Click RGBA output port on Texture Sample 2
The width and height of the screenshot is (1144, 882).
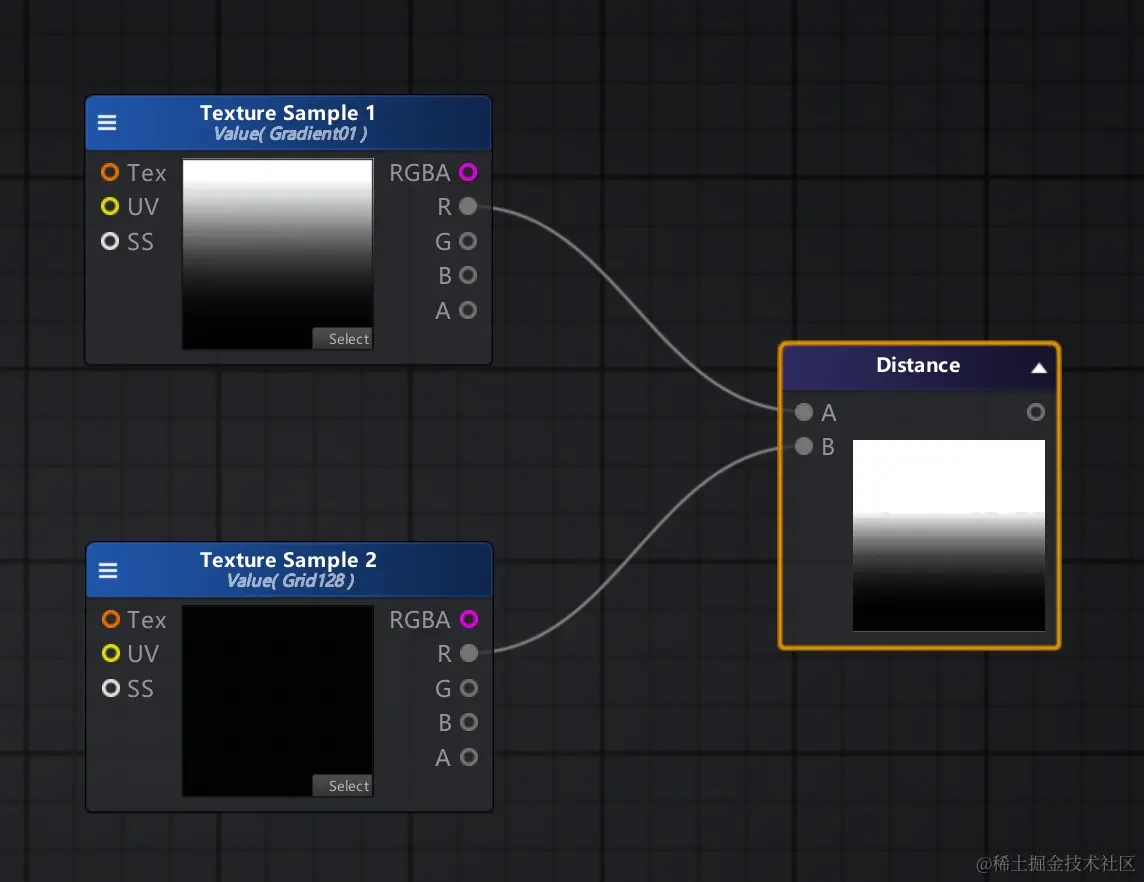pyautogui.click(x=469, y=619)
